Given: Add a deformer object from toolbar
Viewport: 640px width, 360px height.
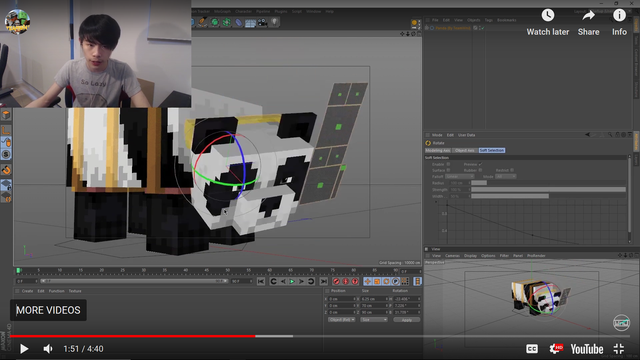Looking at the screenshot, I should tap(238, 22).
